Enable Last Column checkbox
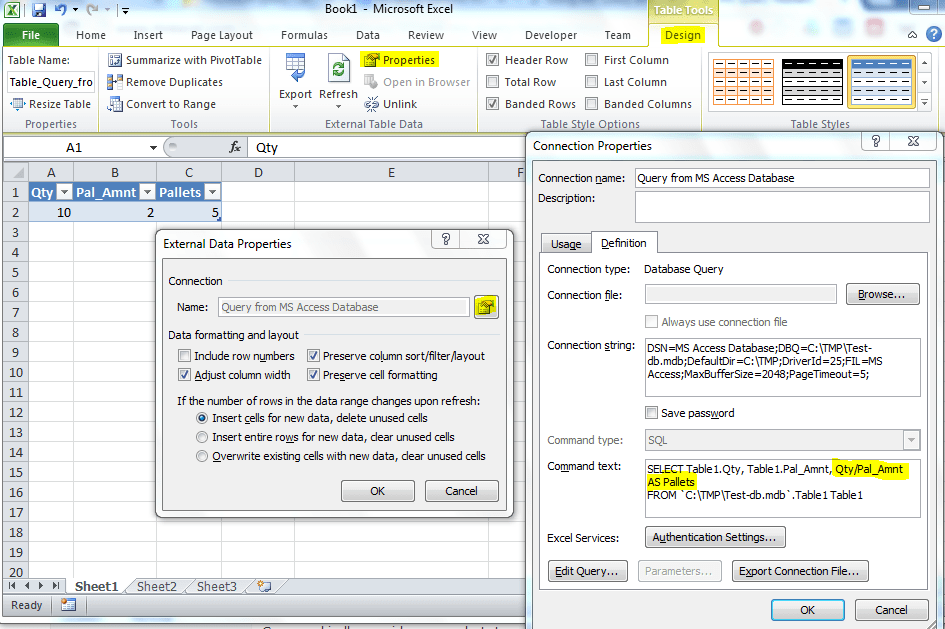The height and width of the screenshot is (629, 945). click(592, 81)
